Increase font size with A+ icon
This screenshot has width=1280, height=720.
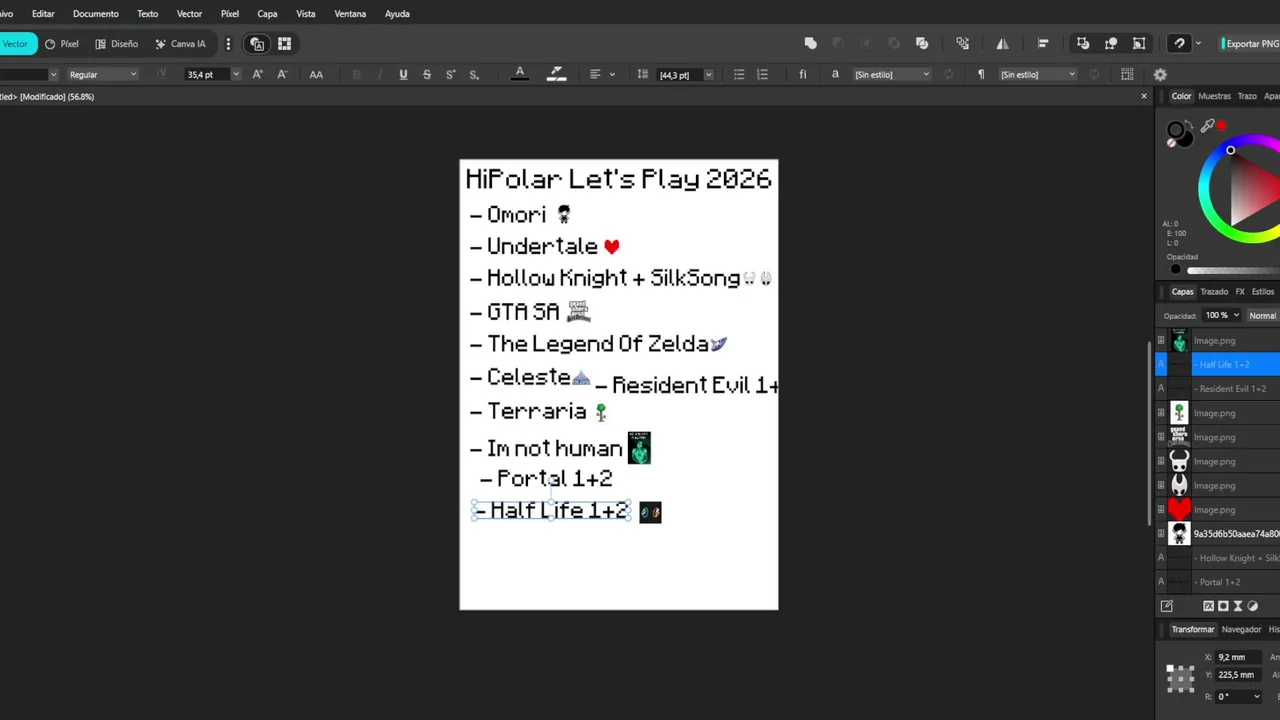tap(258, 75)
